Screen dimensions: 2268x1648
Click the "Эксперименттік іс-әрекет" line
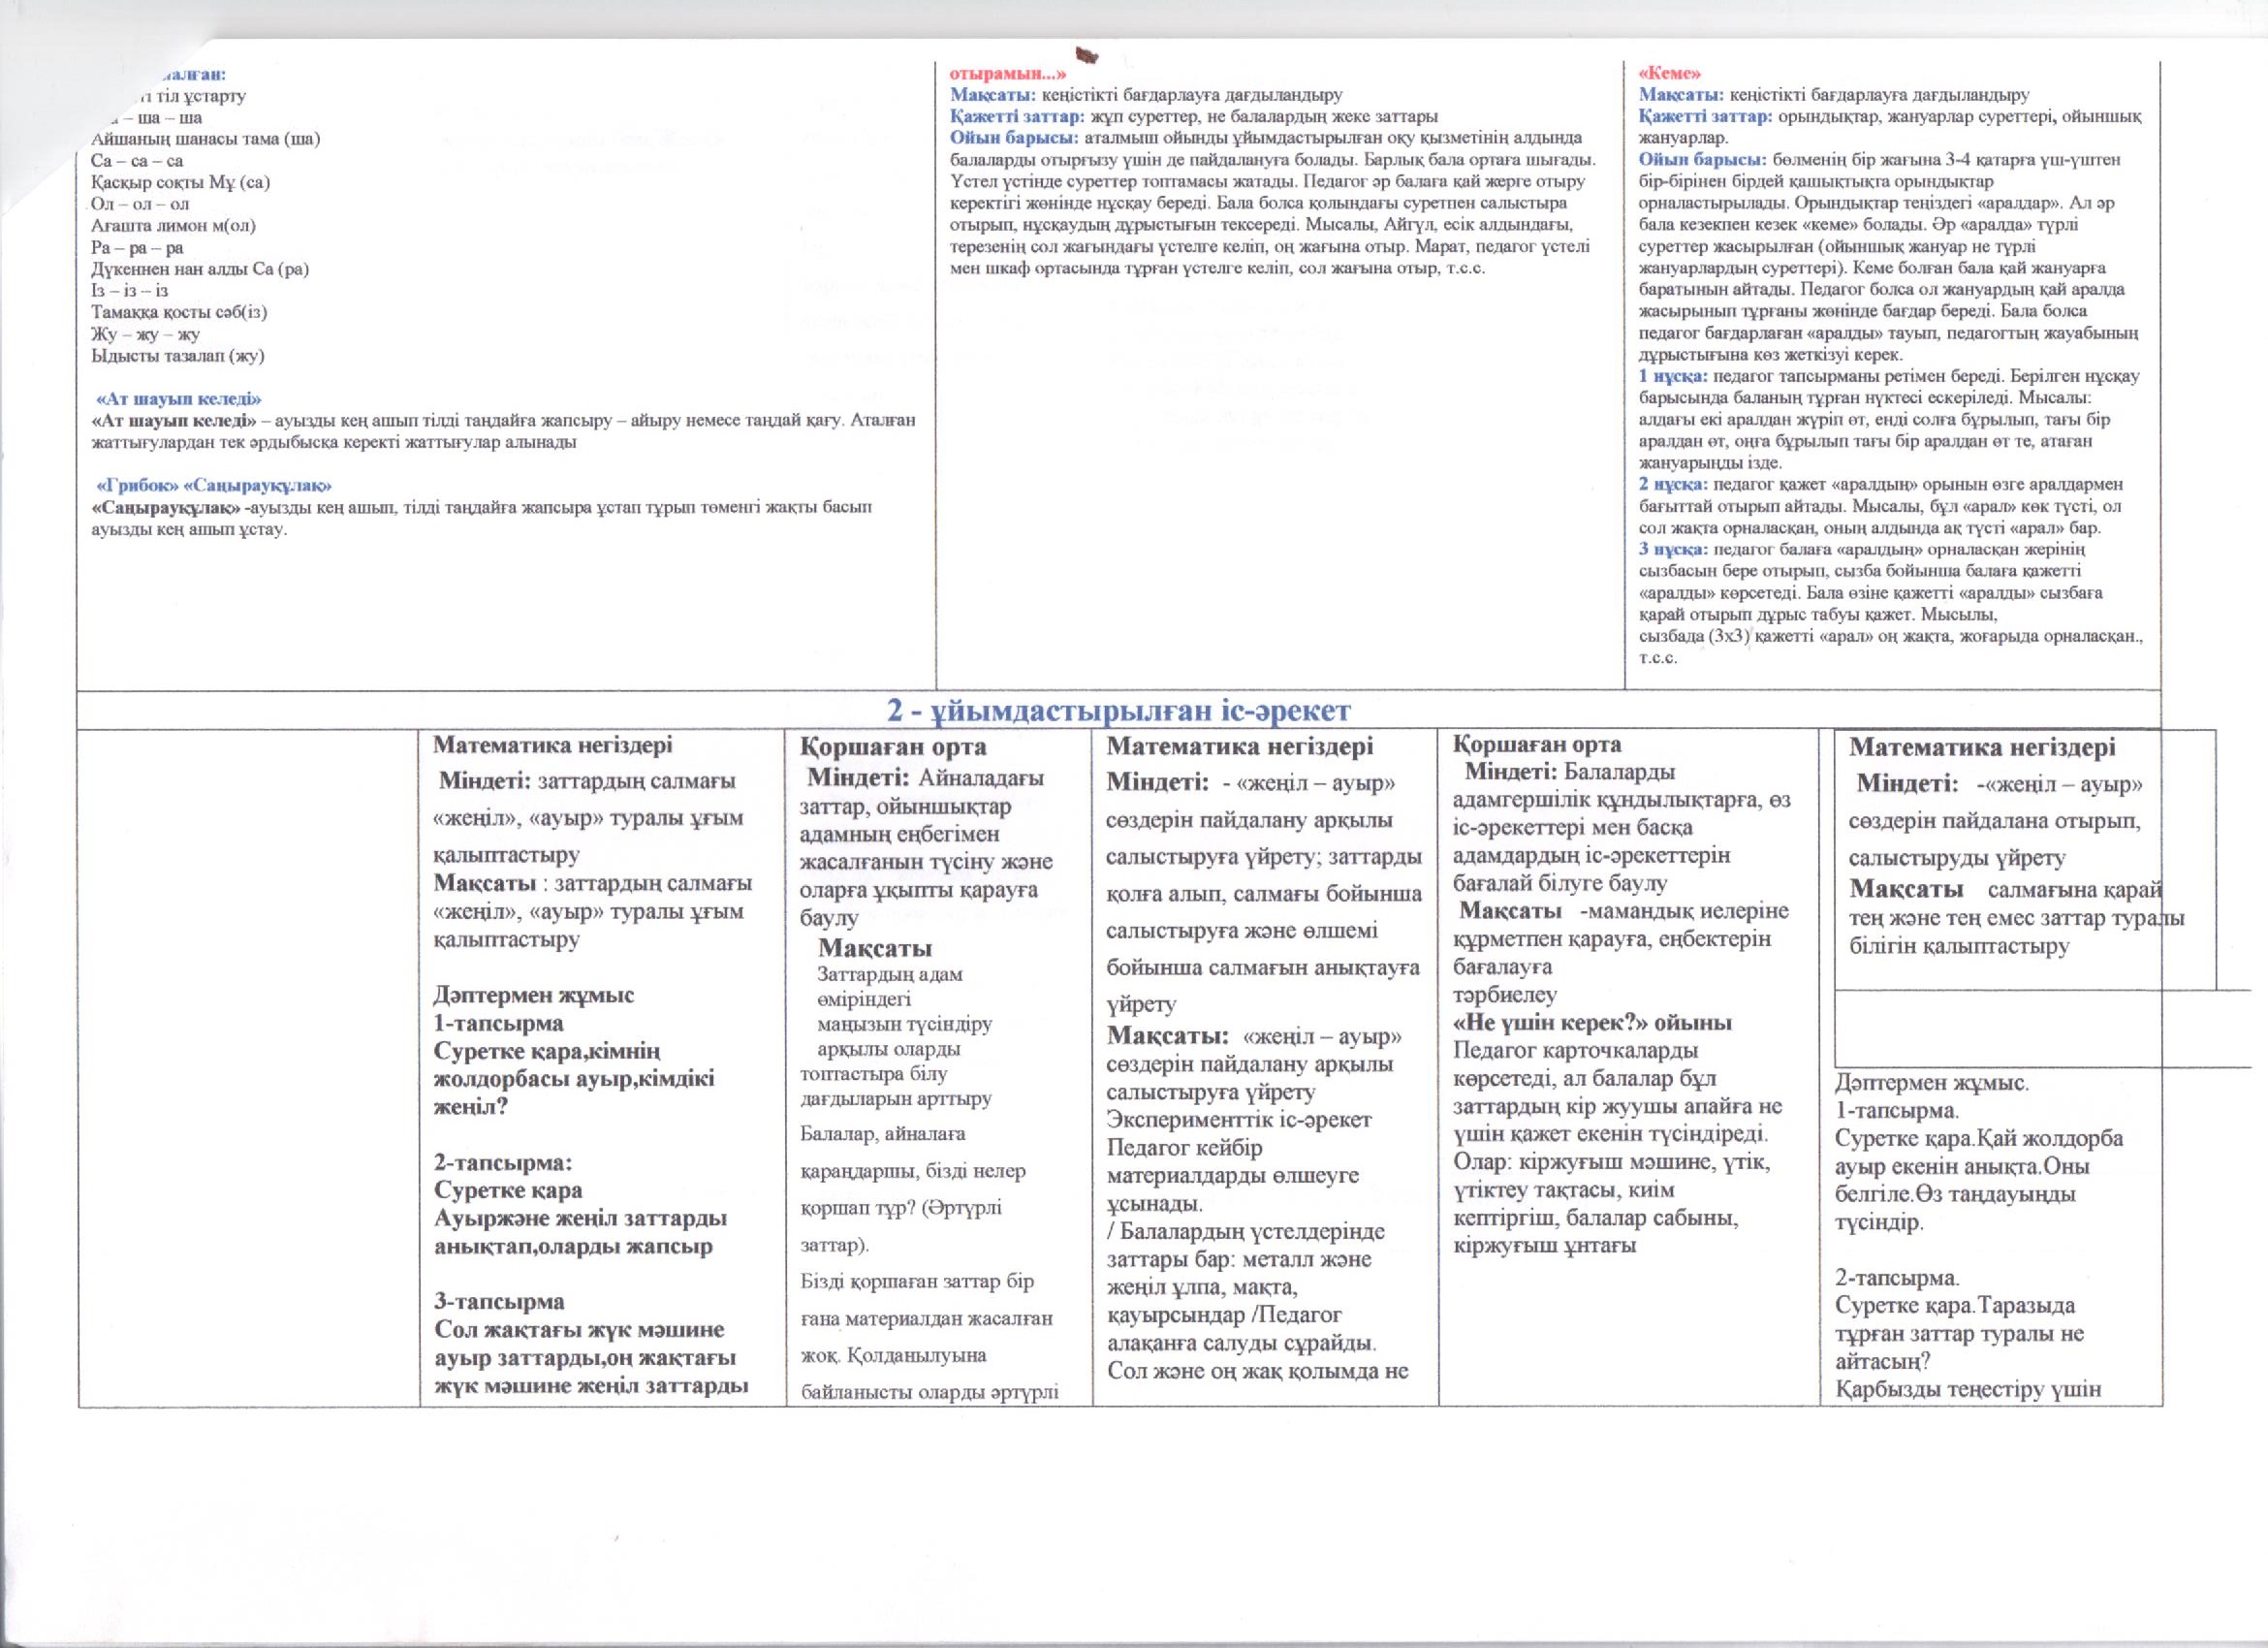tap(1239, 1119)
